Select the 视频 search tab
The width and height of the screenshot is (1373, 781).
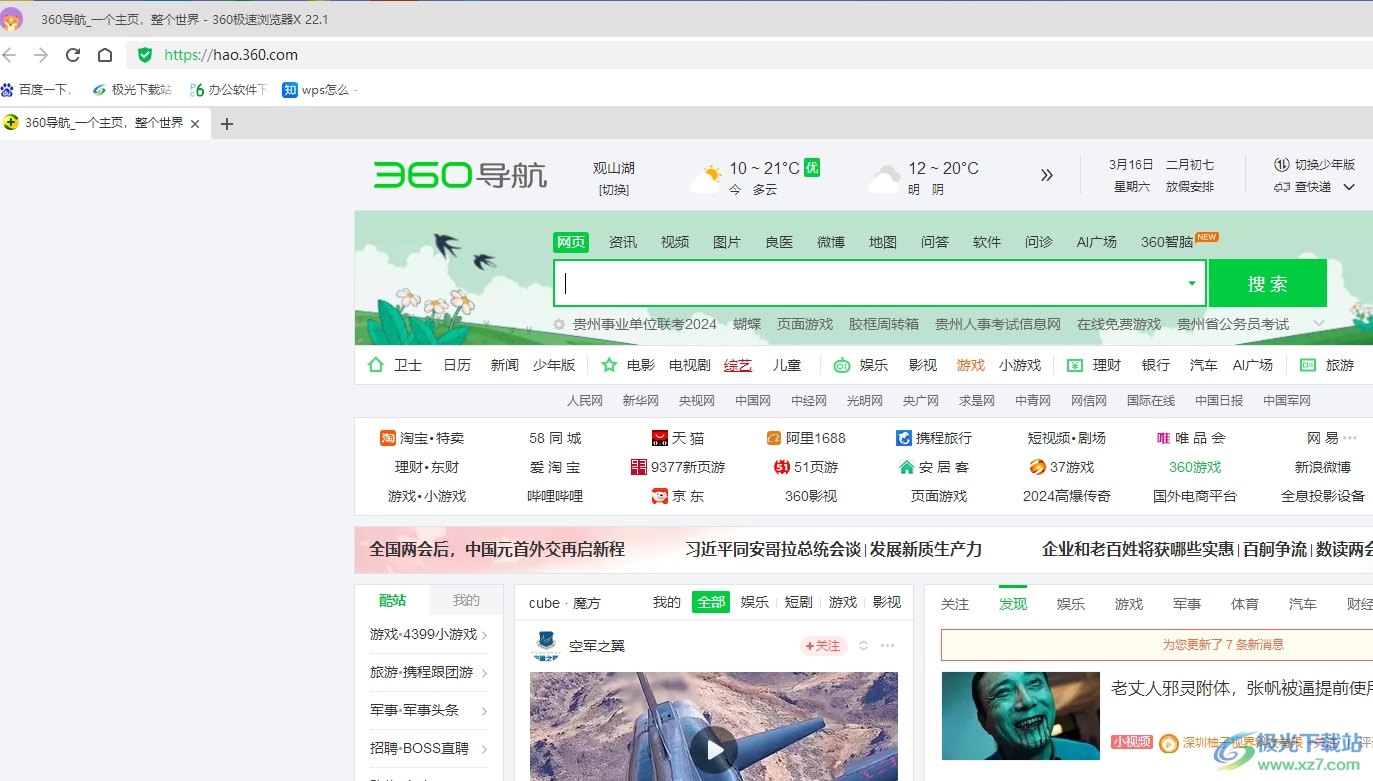pyautogui.click(x=675, y=242)
